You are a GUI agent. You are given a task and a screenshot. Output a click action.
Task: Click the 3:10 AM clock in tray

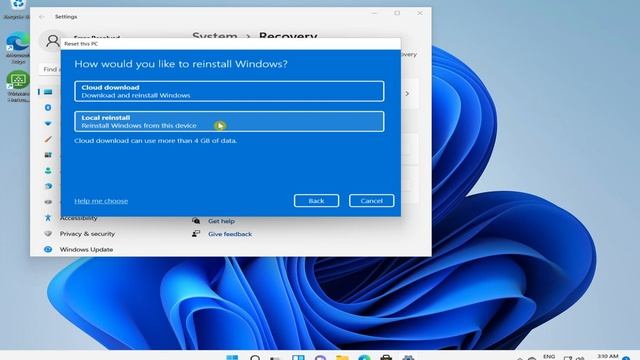tap(607, 357)
